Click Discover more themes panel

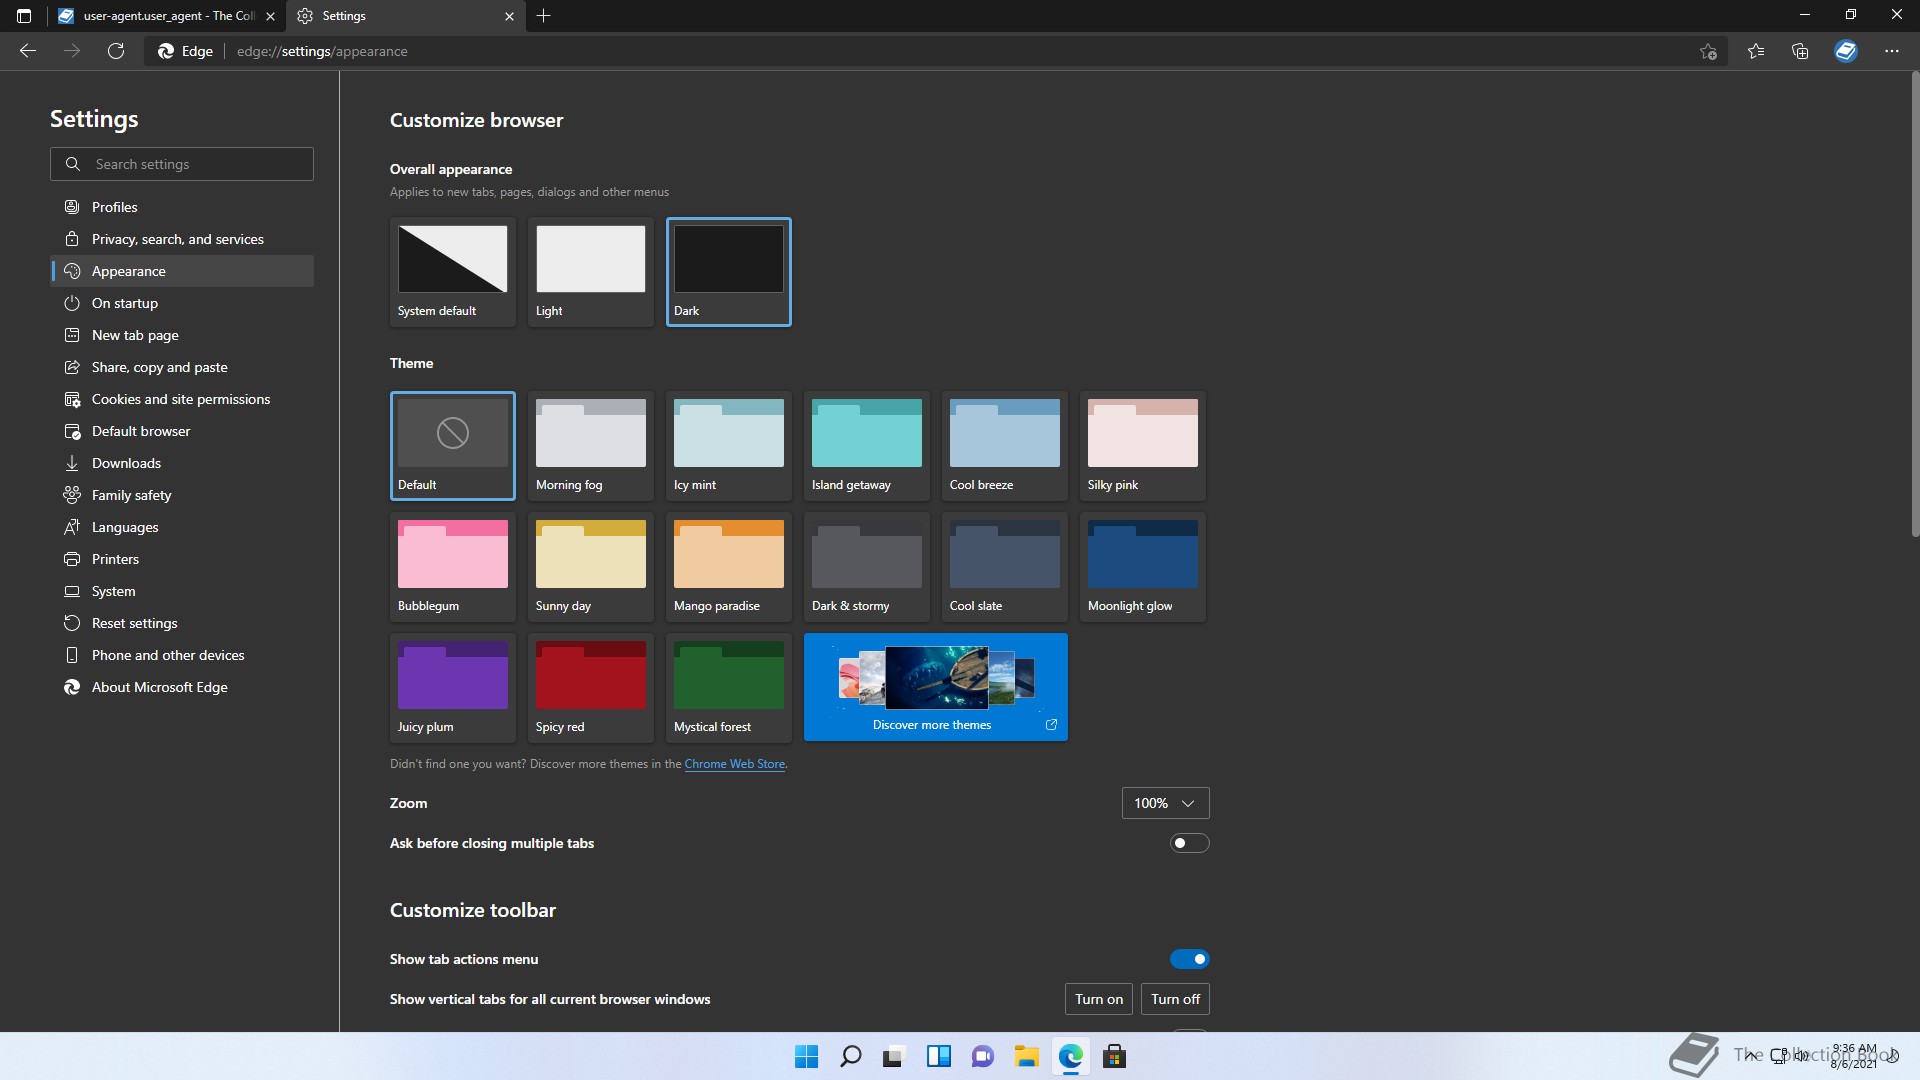(x=936, y=686)
